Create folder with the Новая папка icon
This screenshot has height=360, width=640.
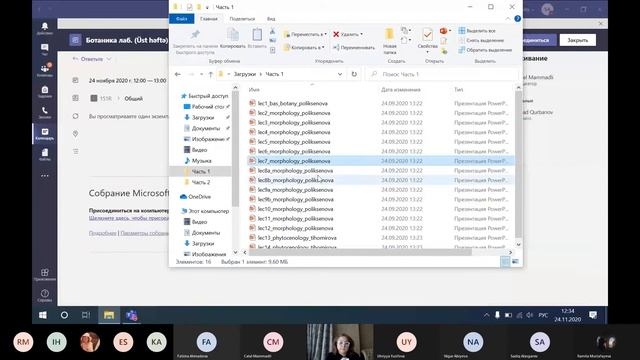[x=390, y=34]
